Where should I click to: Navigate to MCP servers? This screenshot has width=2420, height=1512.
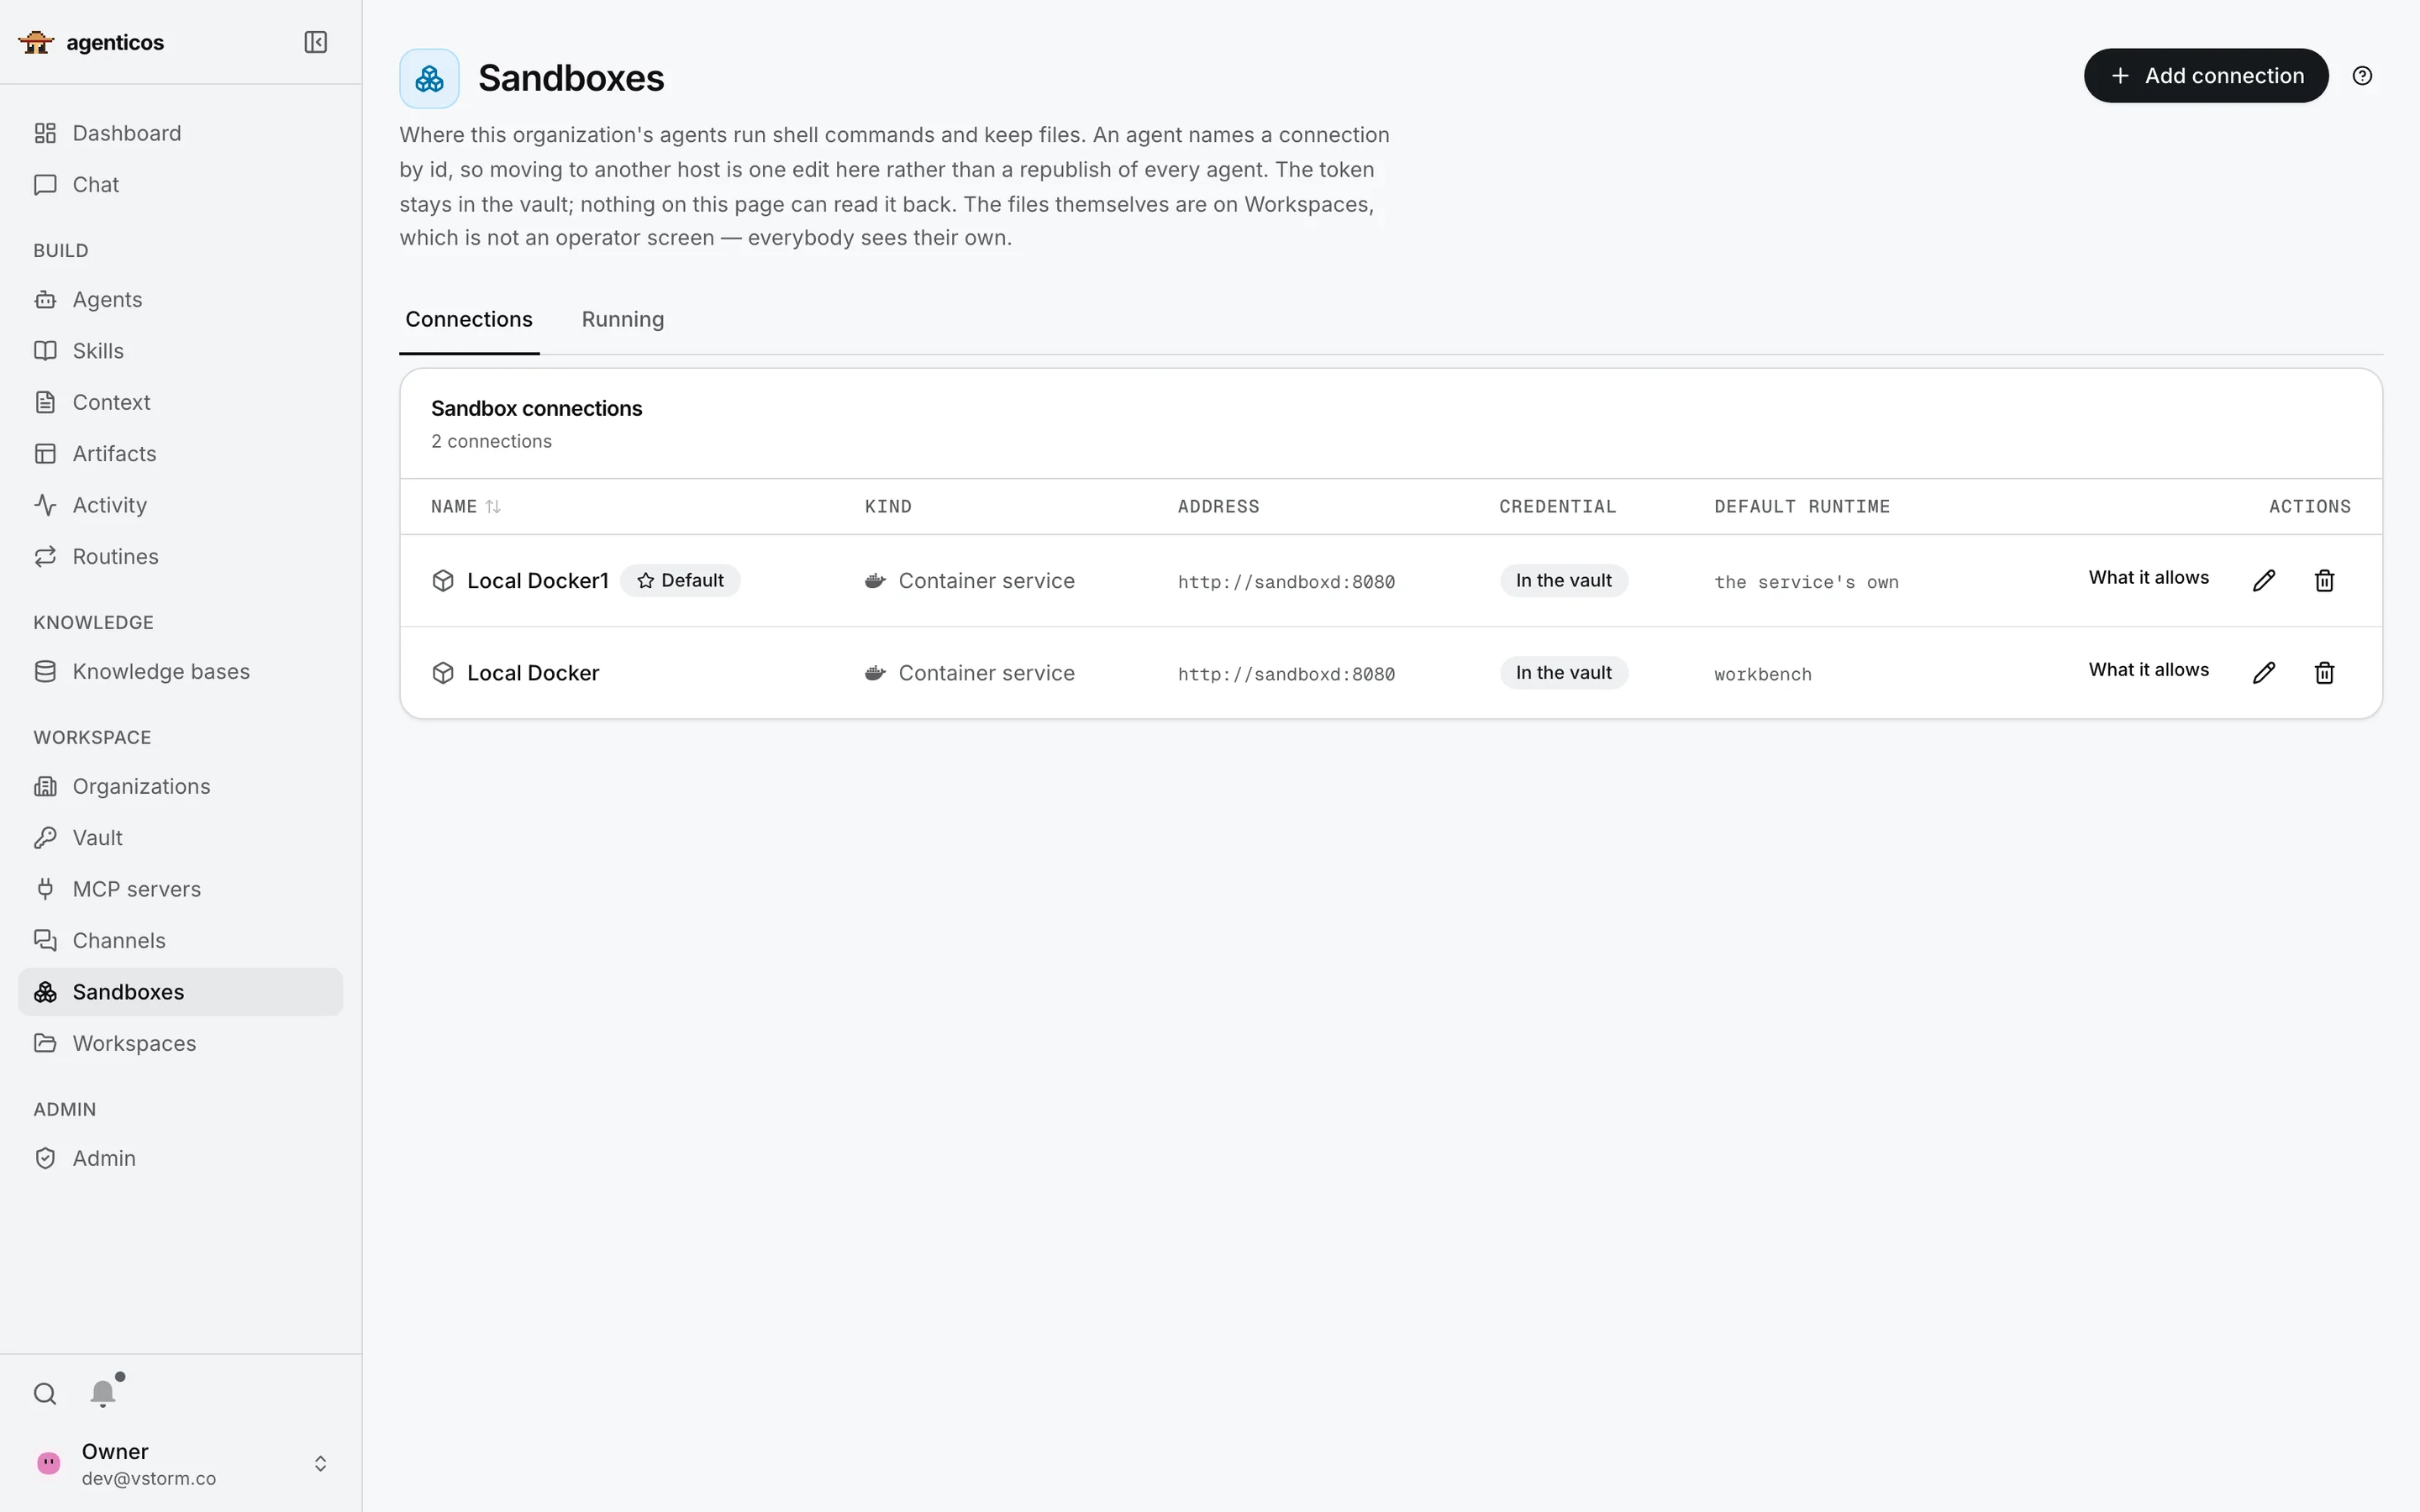(180, 889)
